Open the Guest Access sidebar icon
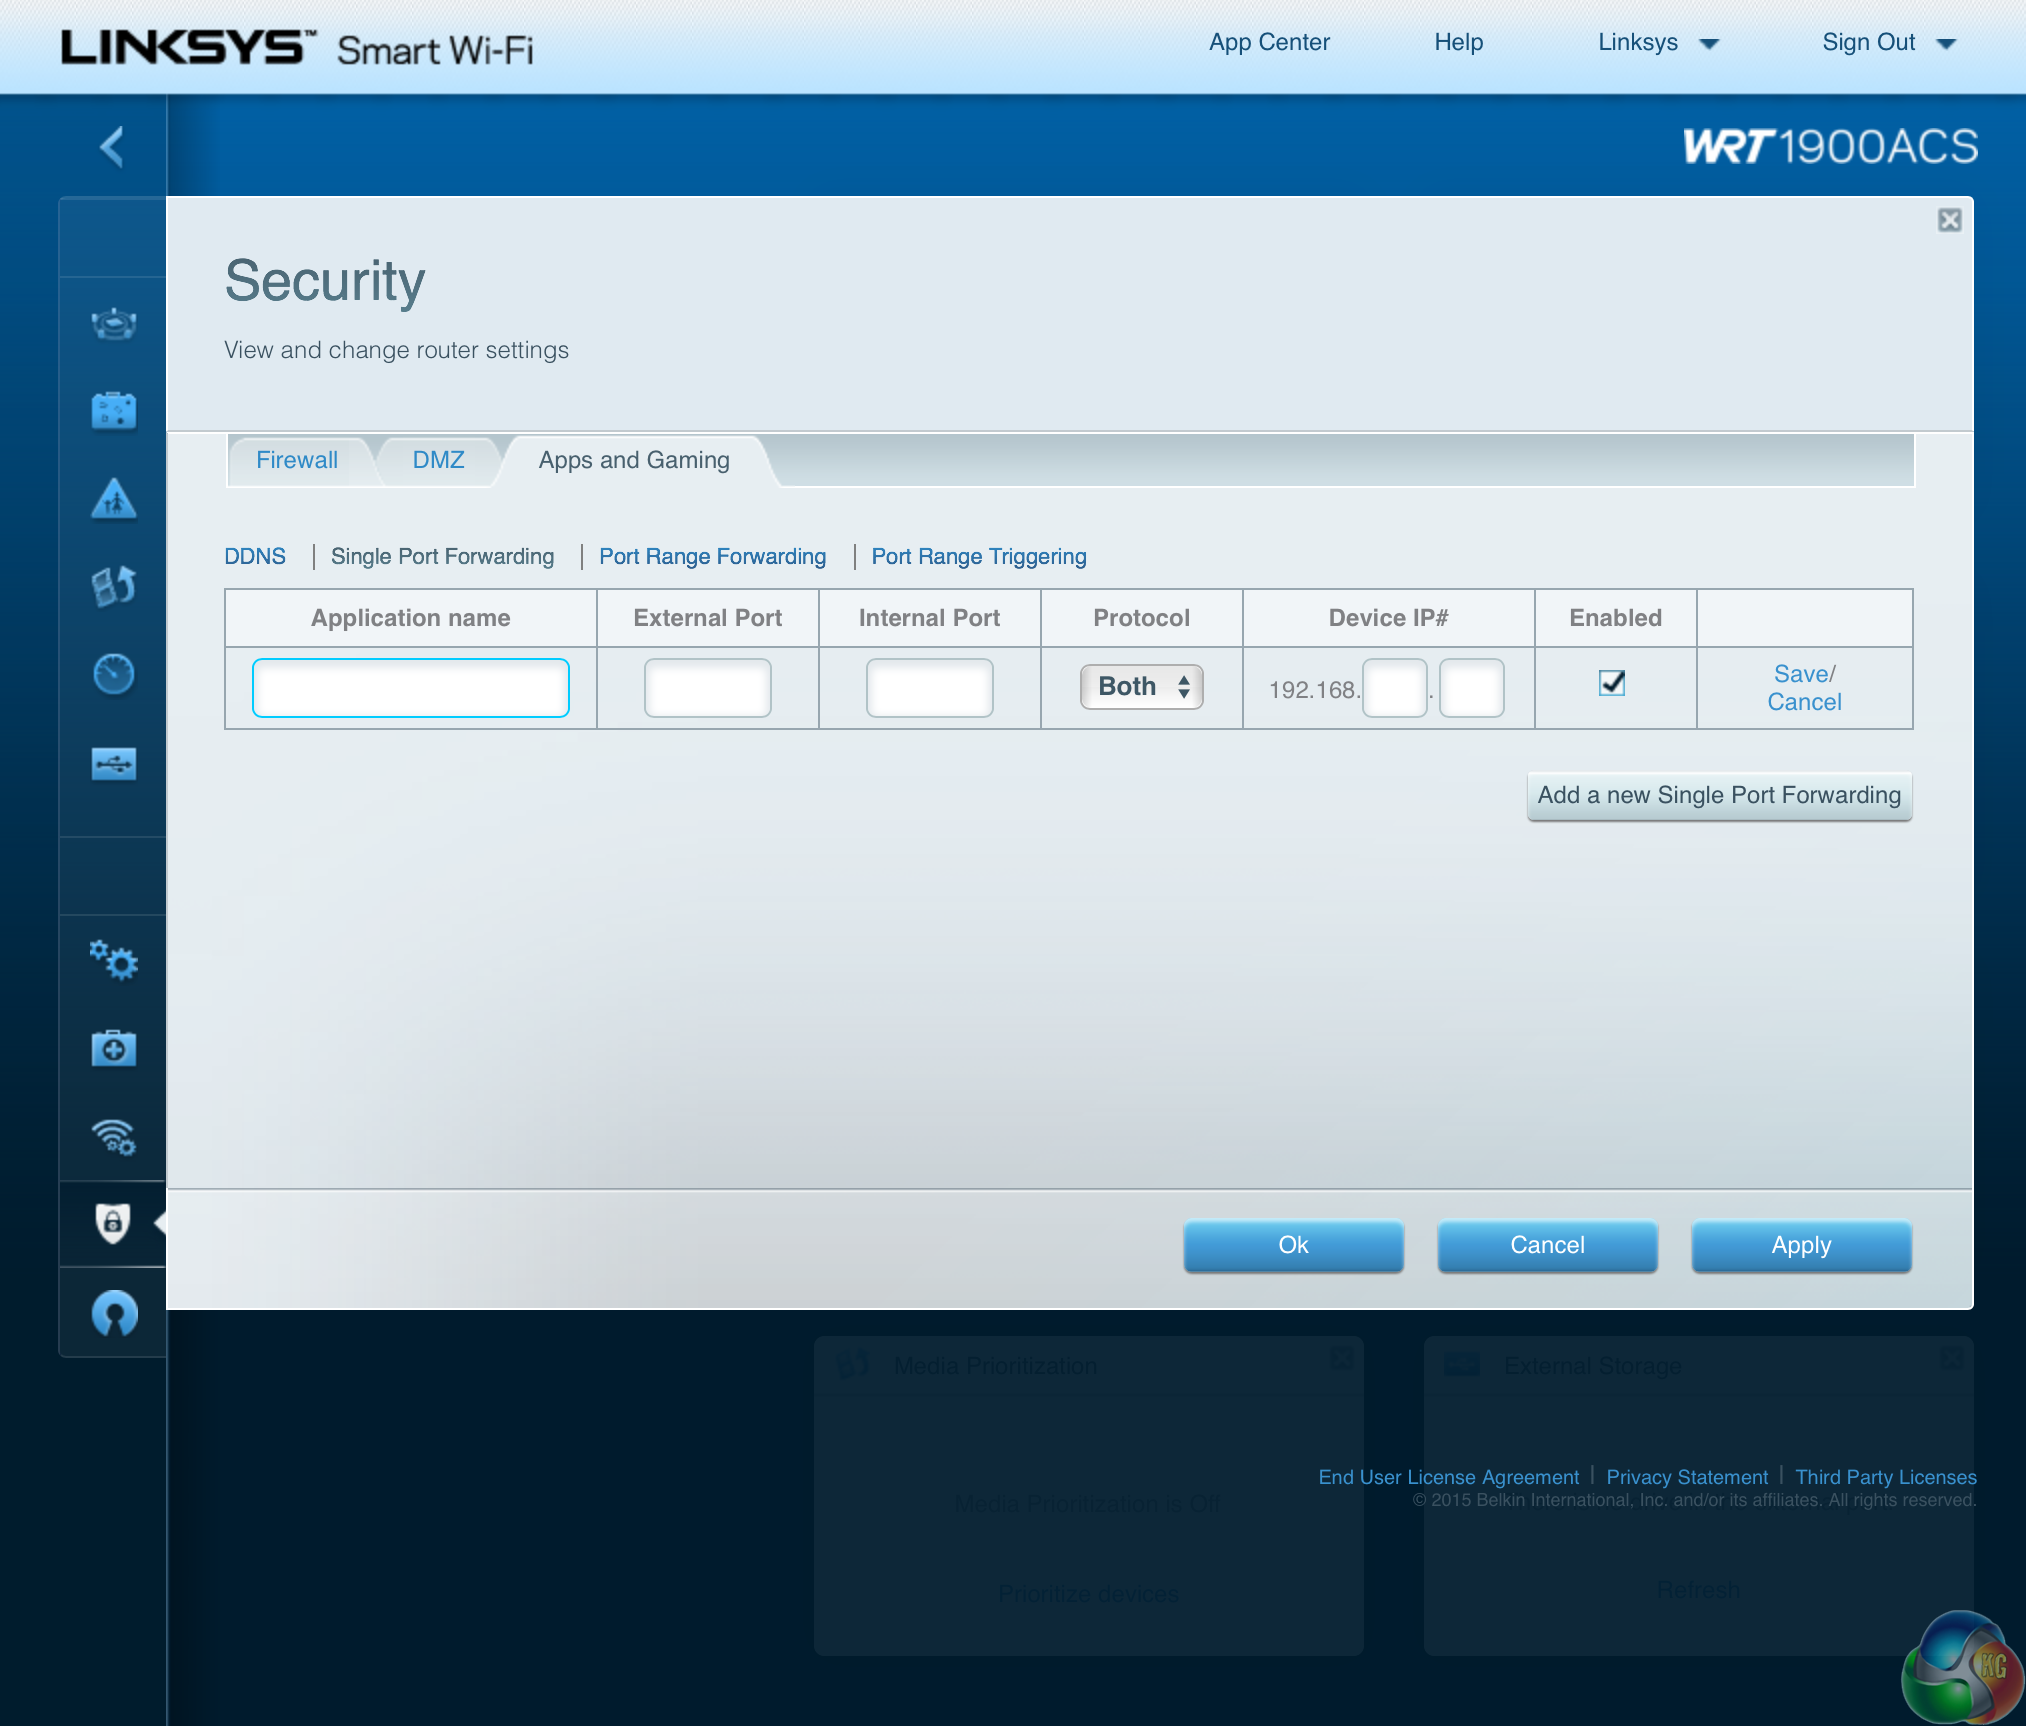Screen dimensions: 2026x1726 coord(113,410)
